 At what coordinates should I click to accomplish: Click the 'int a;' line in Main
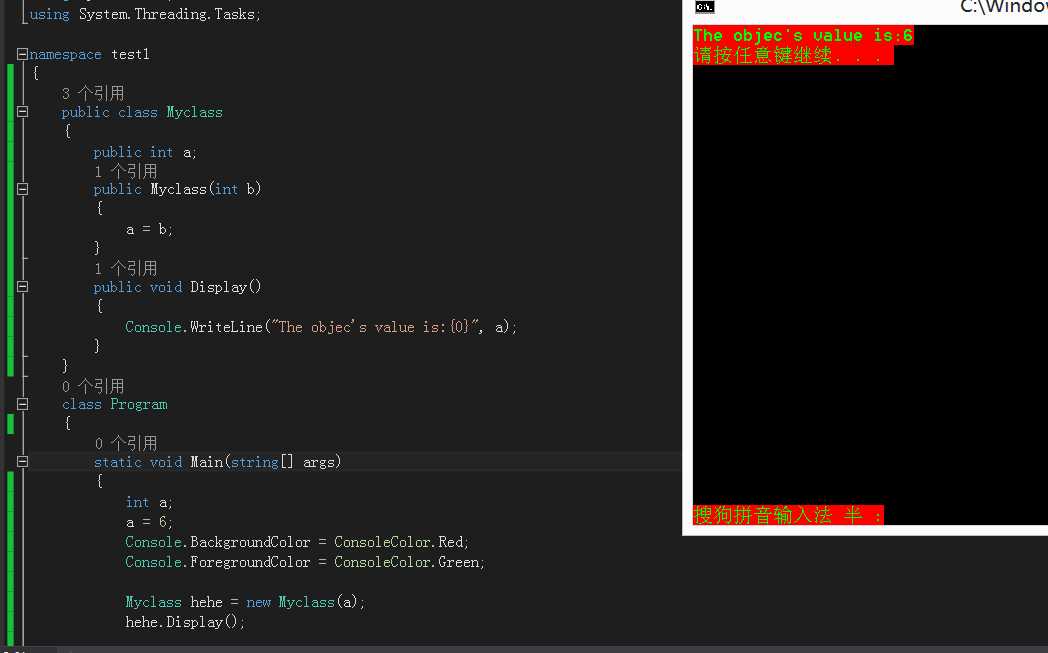pyautogui.click(x=149, y=502)
